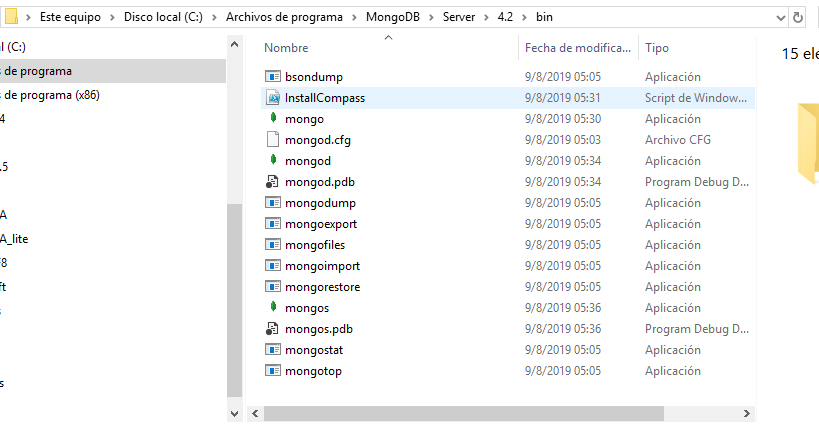Go to Disco local (C:) breadcrumb
The width and height of the screenshot is (819, 444).
coord(163,17)
